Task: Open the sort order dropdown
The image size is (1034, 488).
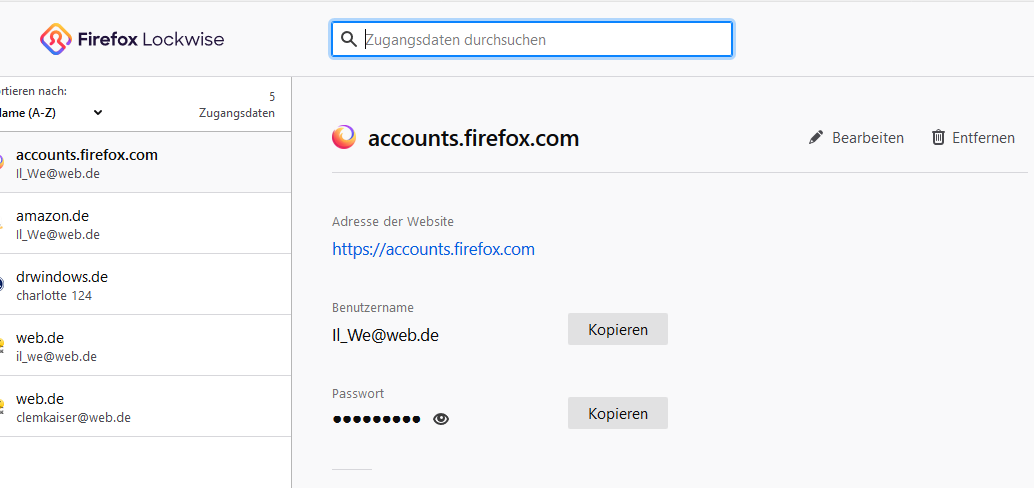Action: (50, 112)
